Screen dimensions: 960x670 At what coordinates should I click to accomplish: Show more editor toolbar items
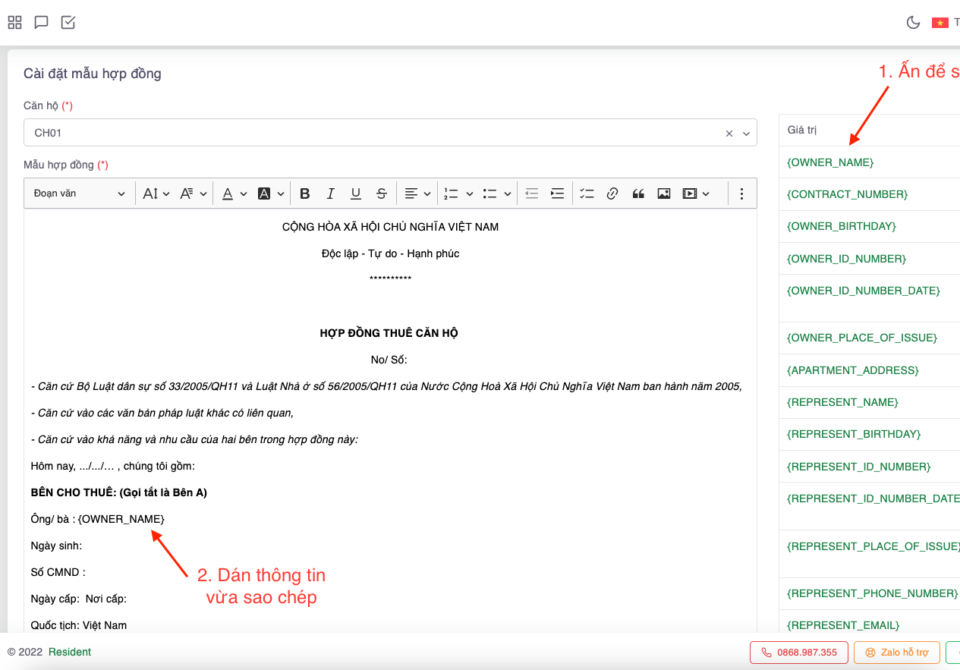click(x=741, y=194)
